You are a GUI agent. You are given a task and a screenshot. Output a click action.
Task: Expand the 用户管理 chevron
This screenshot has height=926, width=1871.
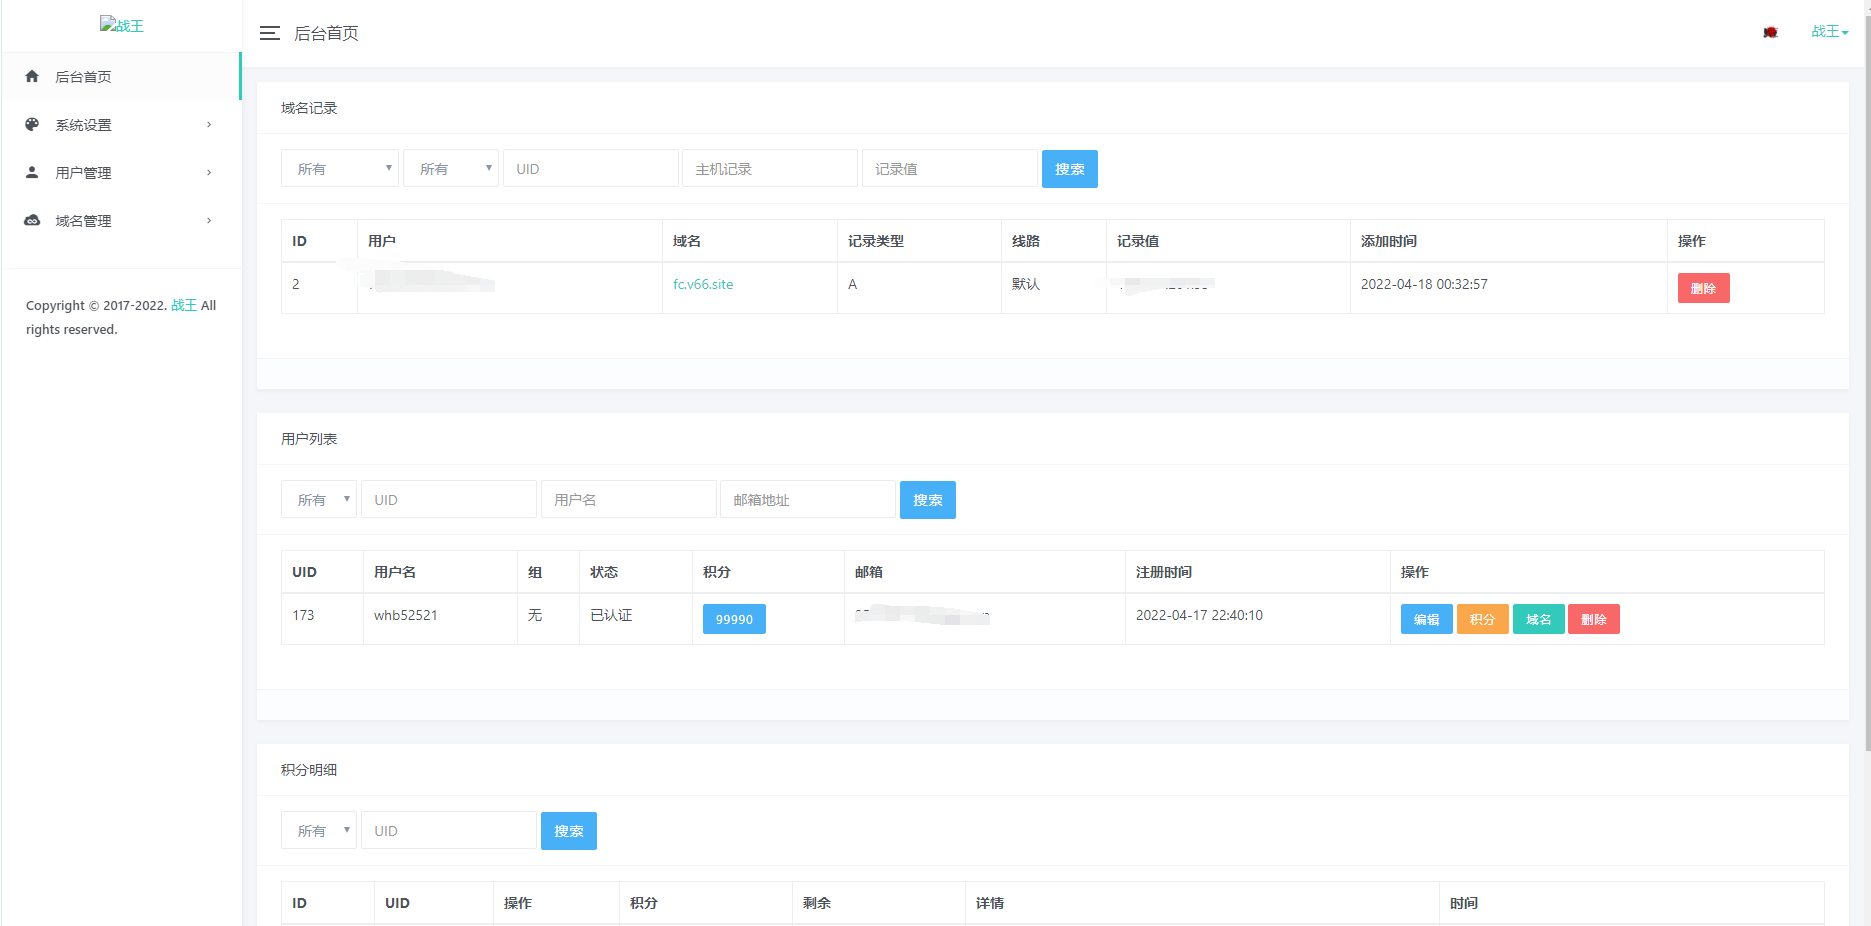(209, 172)
